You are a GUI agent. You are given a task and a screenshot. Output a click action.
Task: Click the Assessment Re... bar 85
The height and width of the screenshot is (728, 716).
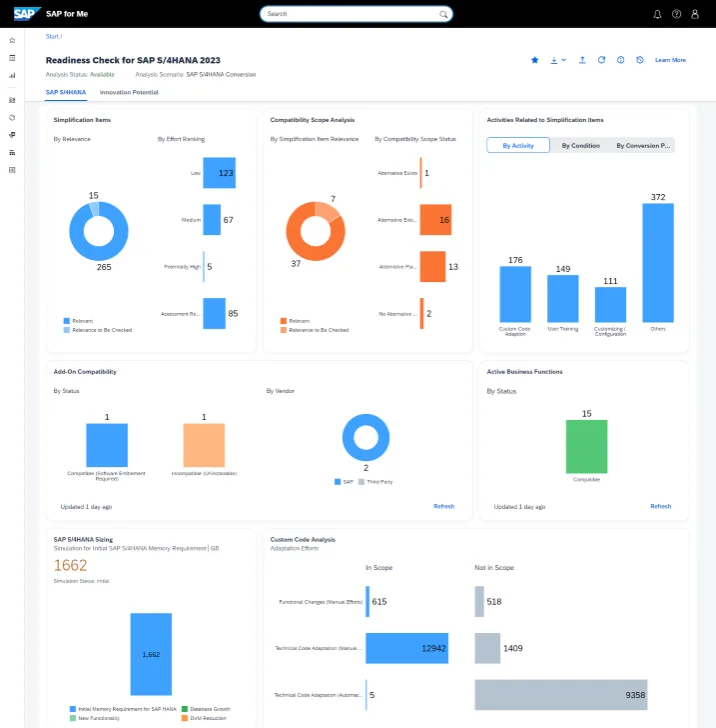[x=214, y=313]
